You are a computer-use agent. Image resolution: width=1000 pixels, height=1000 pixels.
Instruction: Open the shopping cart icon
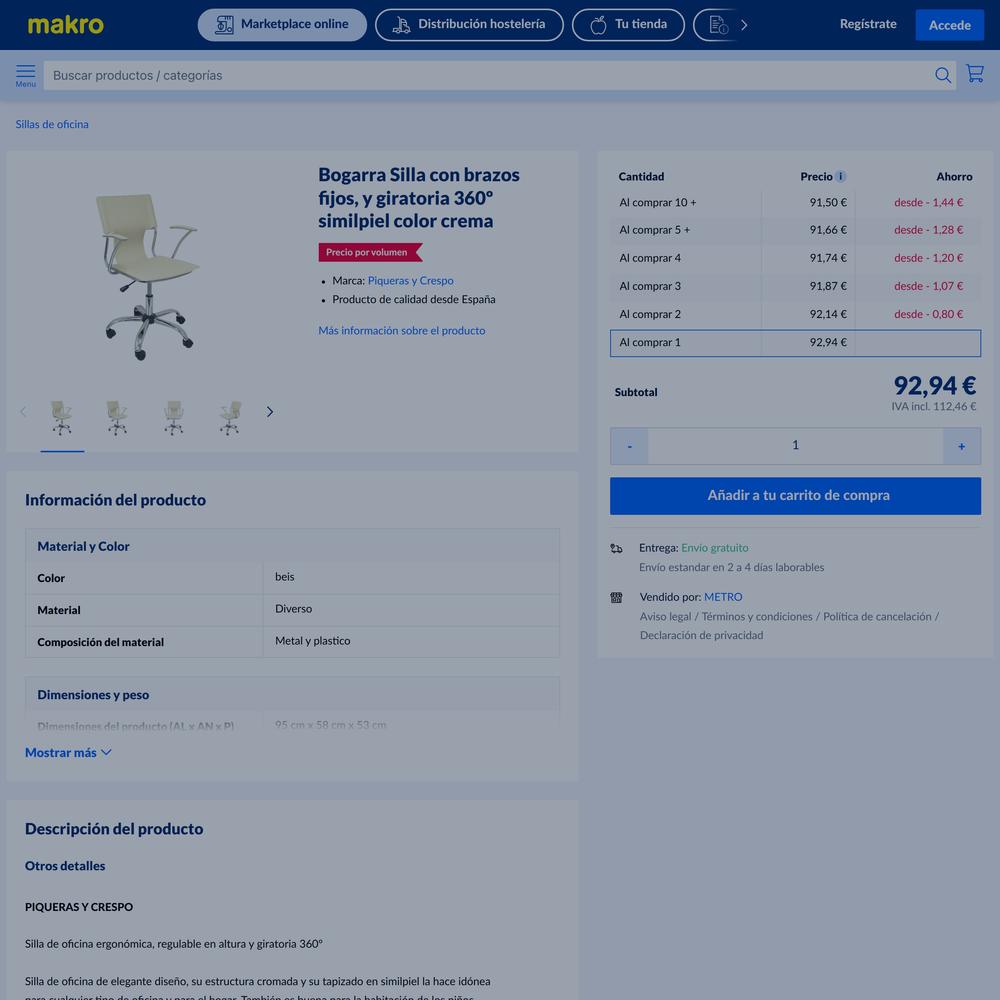coord(974,73)
